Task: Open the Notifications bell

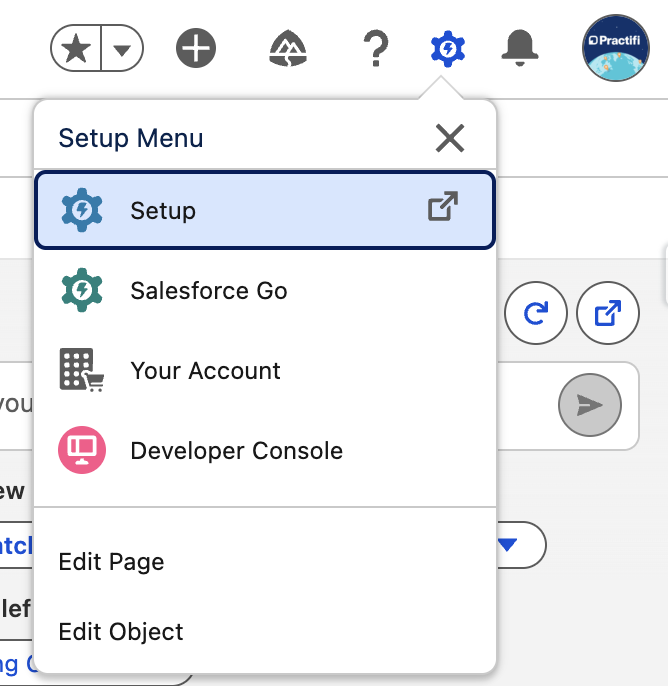Action: 519,48
